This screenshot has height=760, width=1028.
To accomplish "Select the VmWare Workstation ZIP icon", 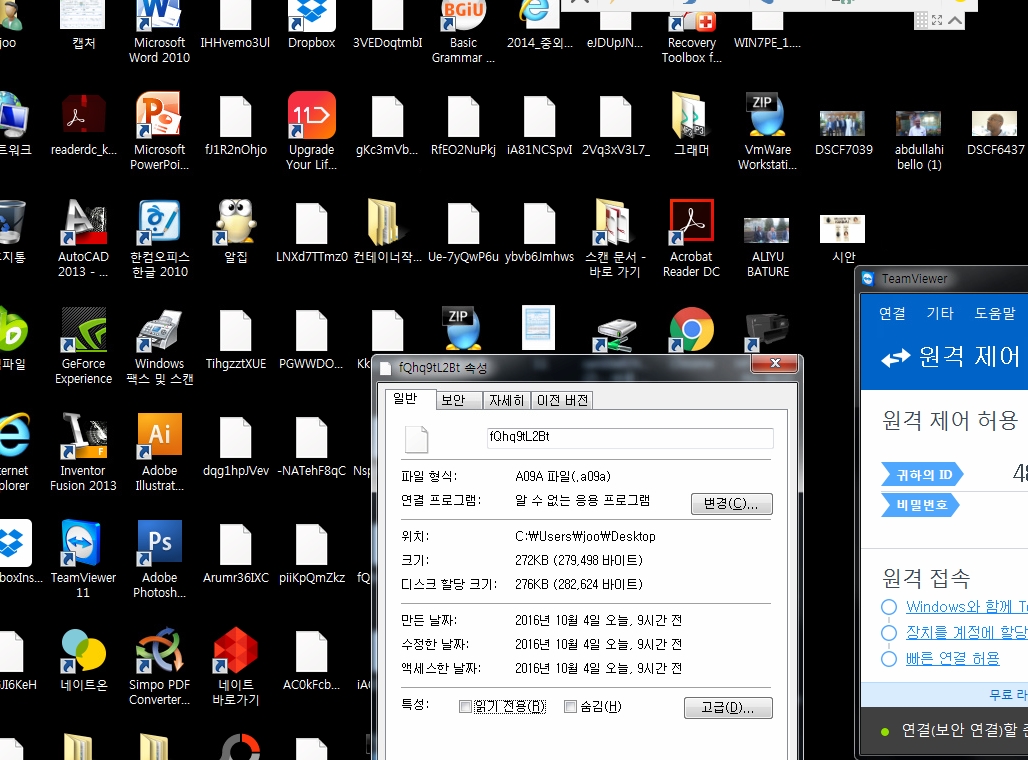I will (x=767, y=116).
